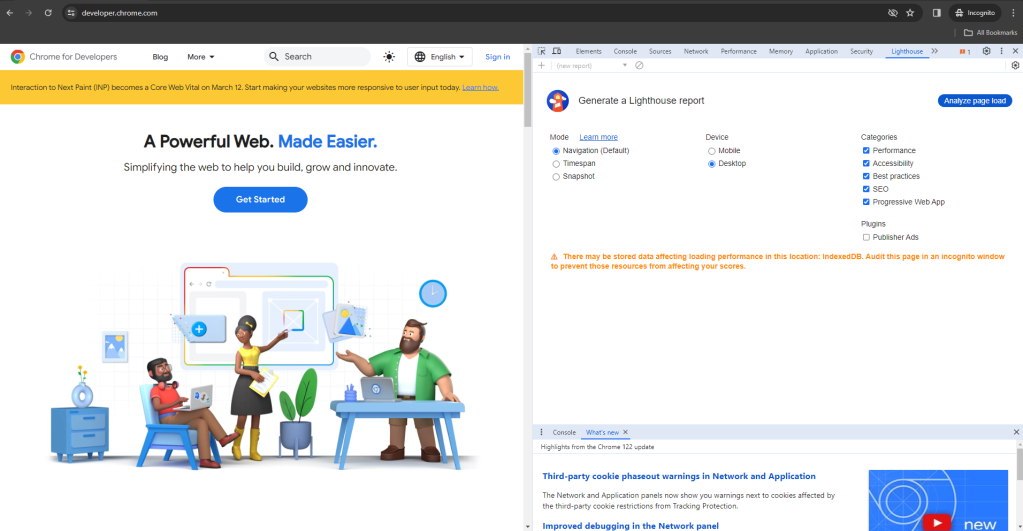Activate the DevTools inspect element picker
Viewport: 1023px width, 531px height.
(542, 51)
